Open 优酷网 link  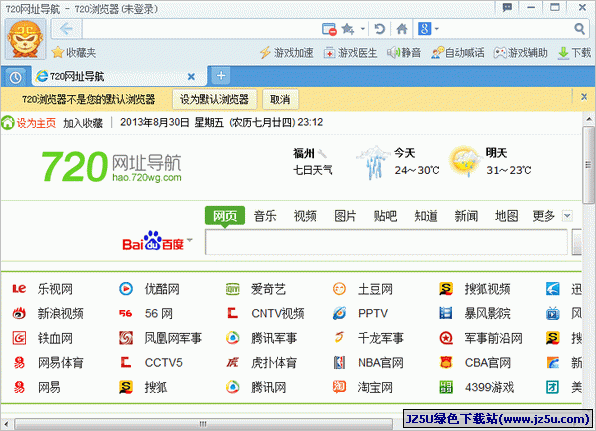(162, 289)
